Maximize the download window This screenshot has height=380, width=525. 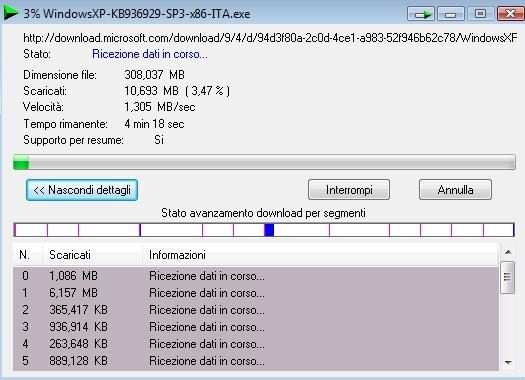pyautogui.click(x=480, y=14)
